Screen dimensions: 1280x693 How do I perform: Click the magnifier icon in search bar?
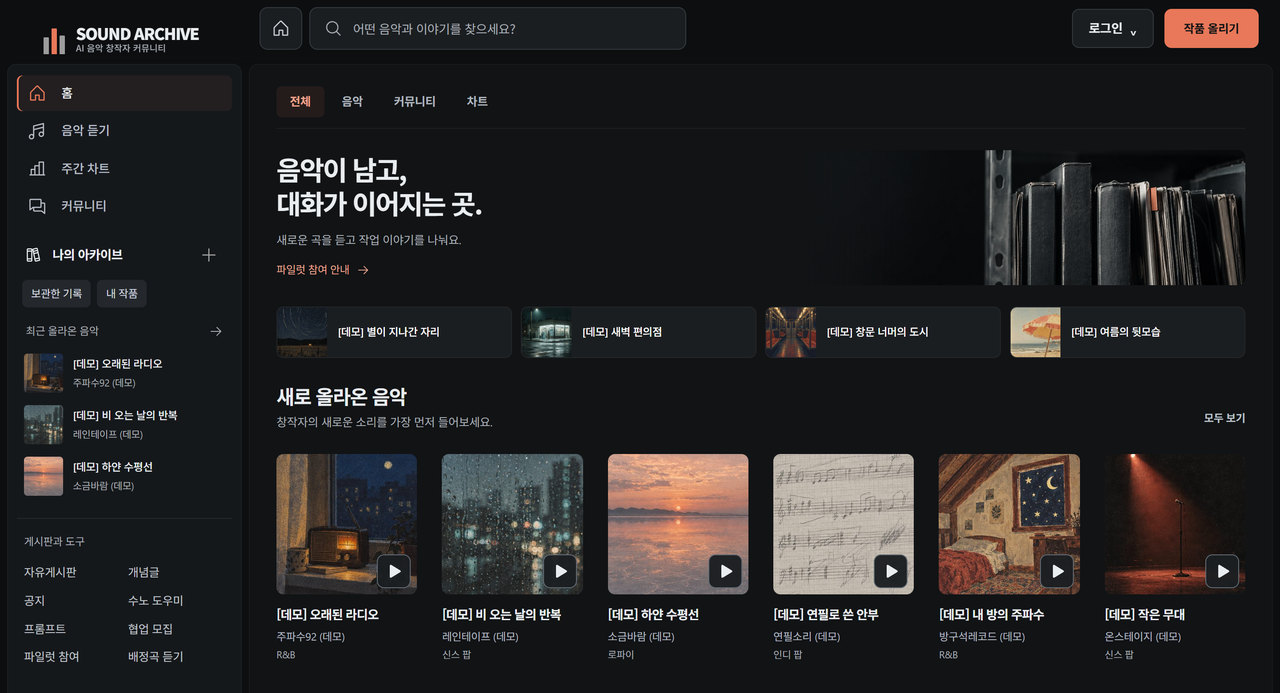coord(333,28)
